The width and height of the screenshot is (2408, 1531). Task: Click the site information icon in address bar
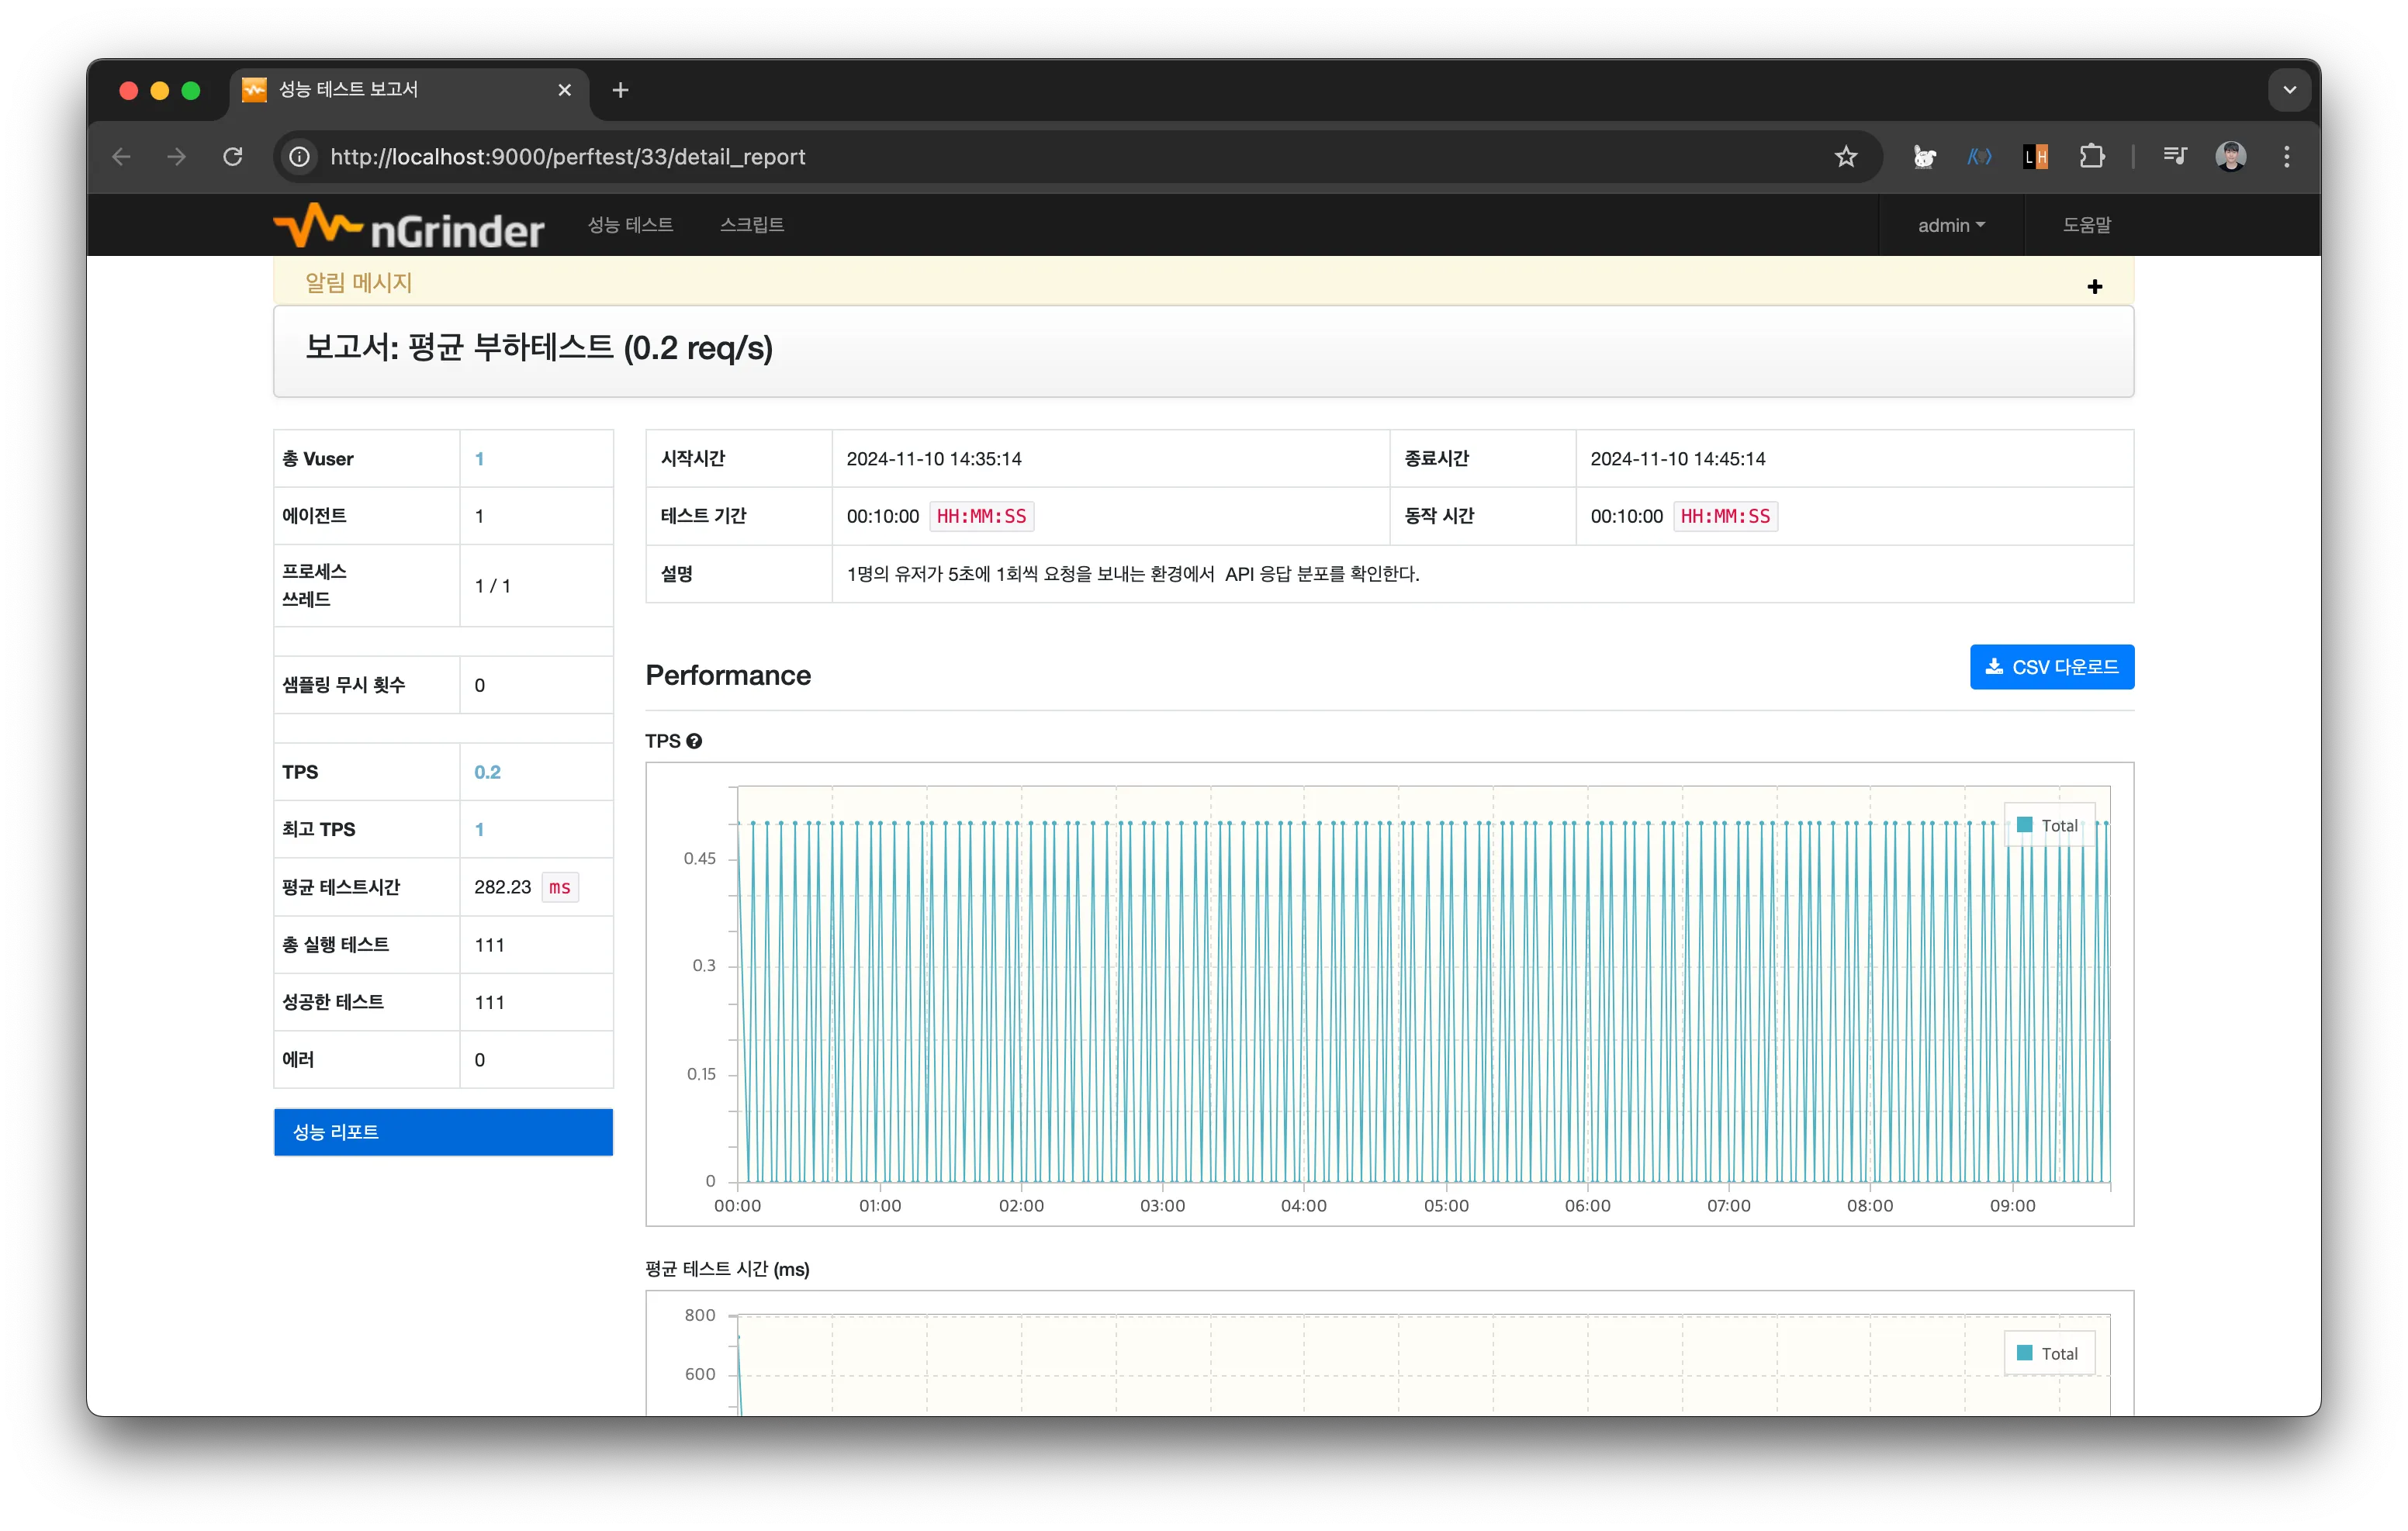299,157
